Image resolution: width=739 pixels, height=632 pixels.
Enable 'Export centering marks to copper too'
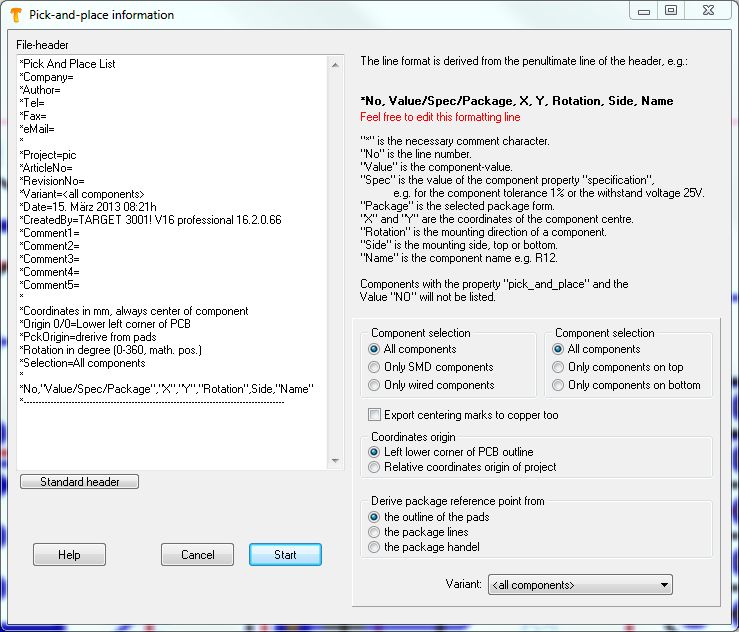[375, 415]
